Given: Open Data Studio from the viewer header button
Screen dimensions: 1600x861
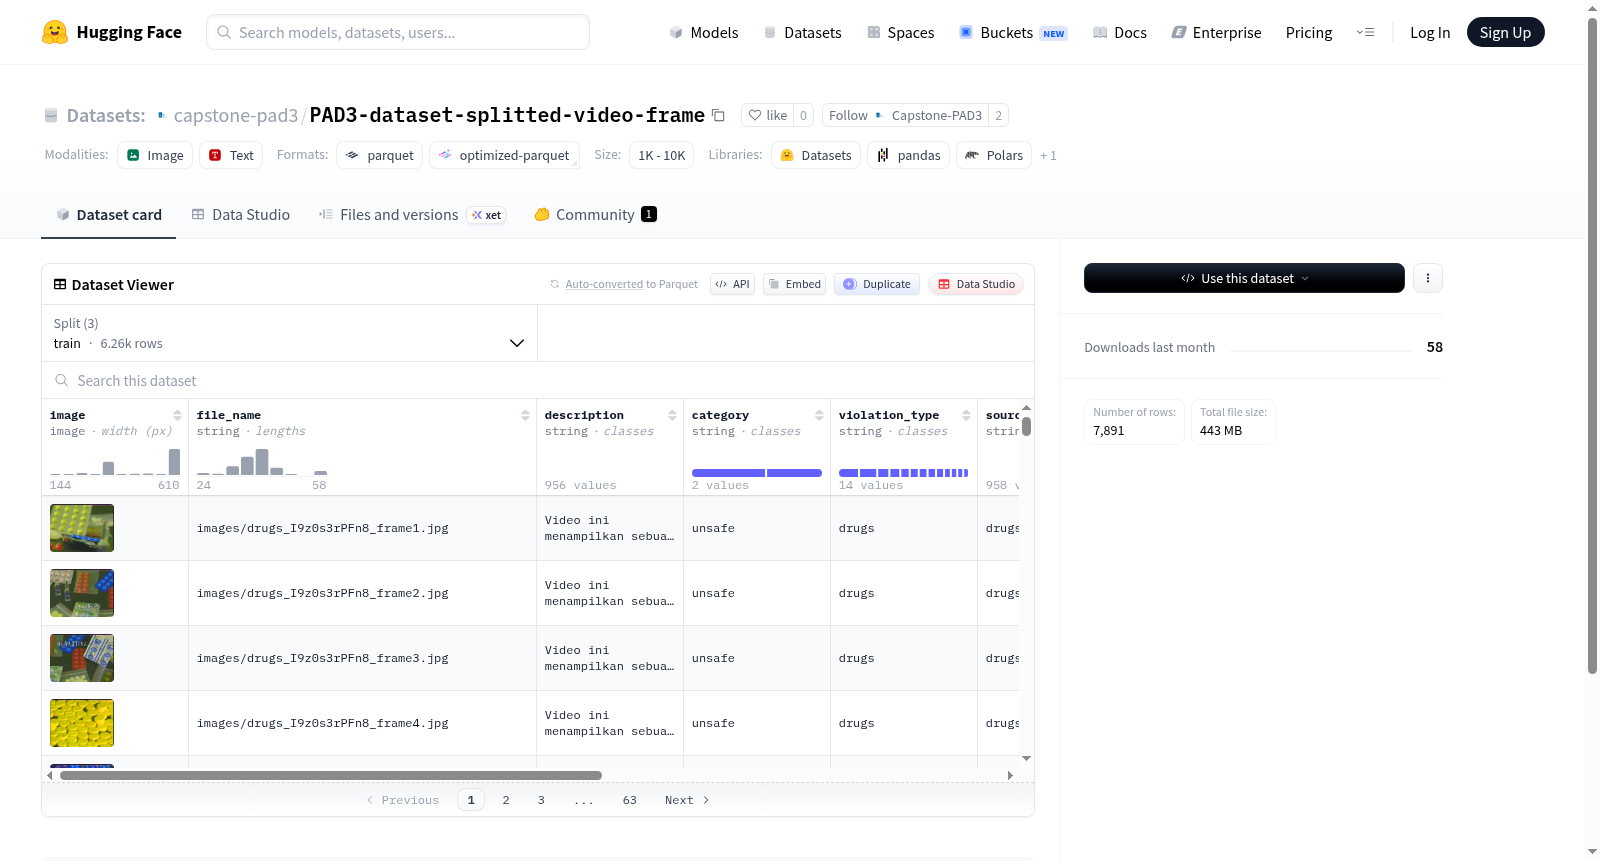Looking at the screenshot, I should coord(976,284).
